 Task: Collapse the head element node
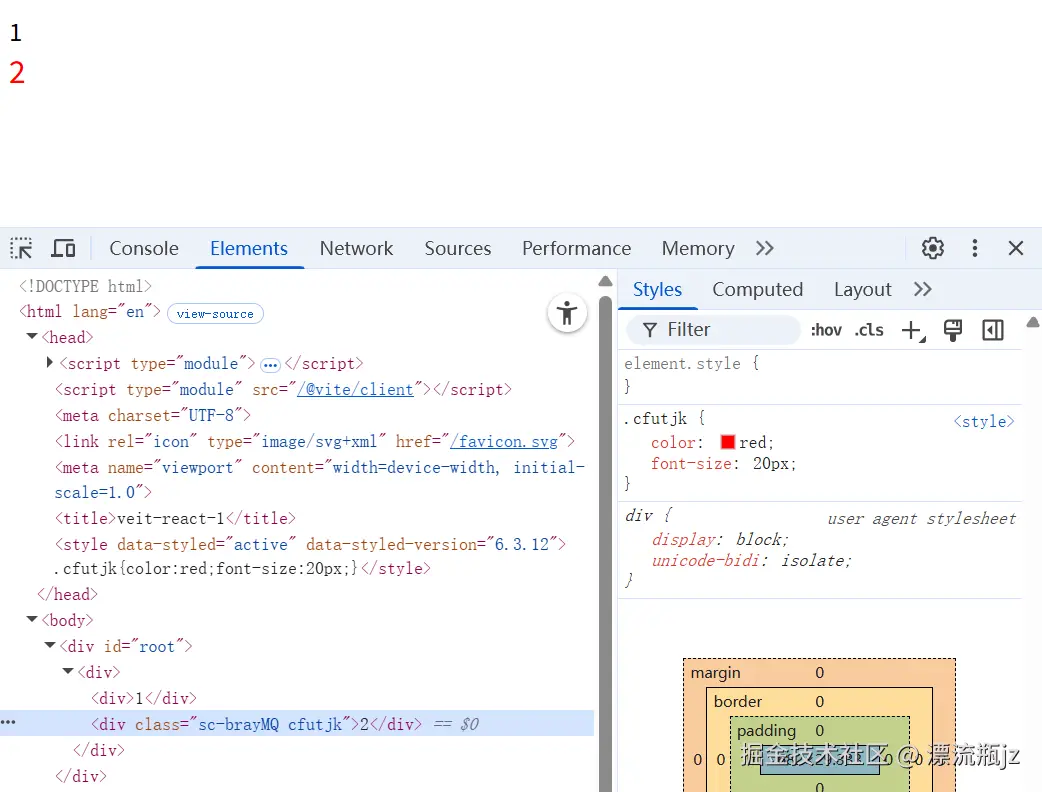coord(31,337)
